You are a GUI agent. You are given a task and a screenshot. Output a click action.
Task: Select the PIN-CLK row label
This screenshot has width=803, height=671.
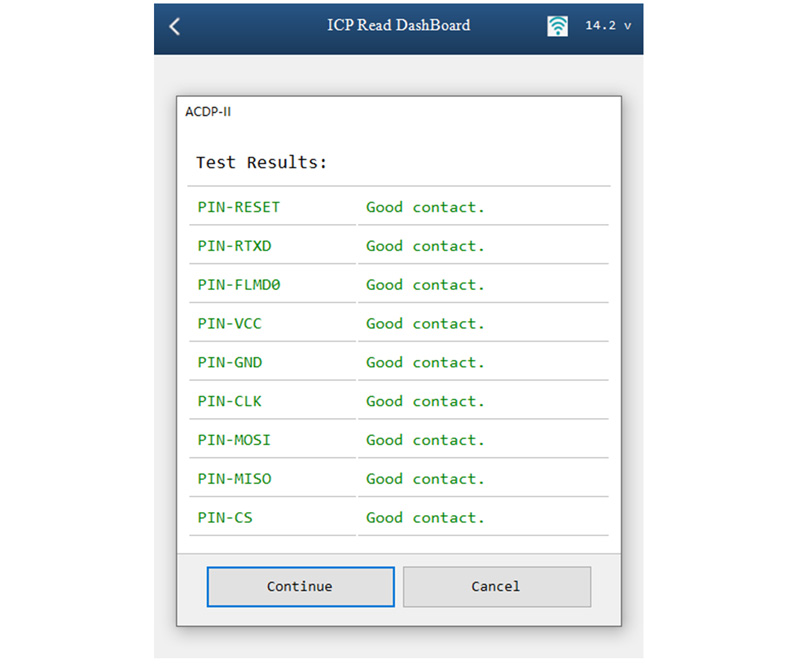[x=230, y=401]
